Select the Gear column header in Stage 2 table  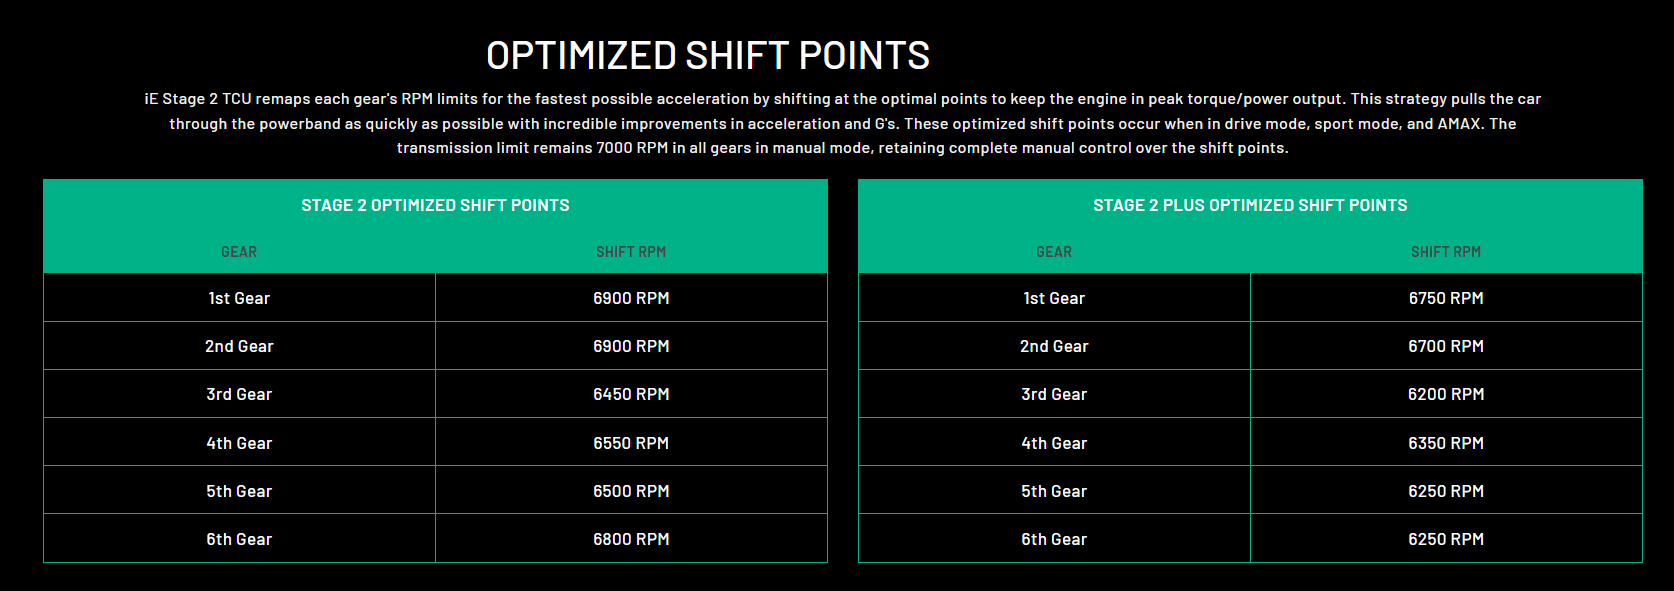coord(239,252)
